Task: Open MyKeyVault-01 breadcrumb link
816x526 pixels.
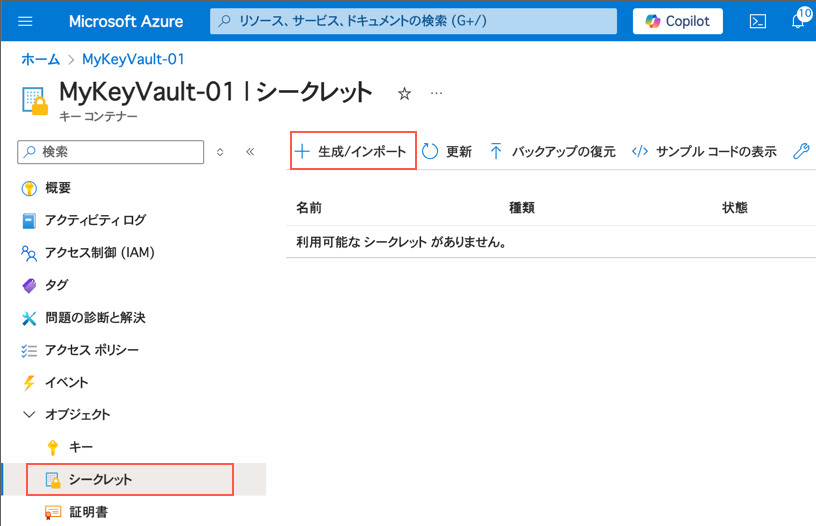Action: [x=133, y=59]
